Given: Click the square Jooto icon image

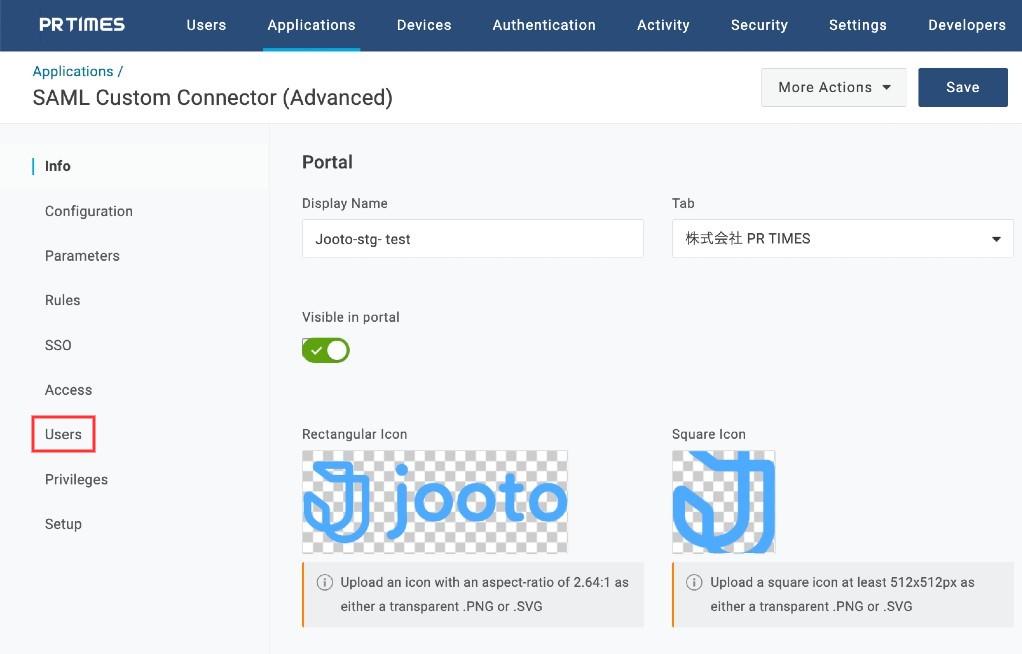Looking at the screenshot, I should [723, 501].
